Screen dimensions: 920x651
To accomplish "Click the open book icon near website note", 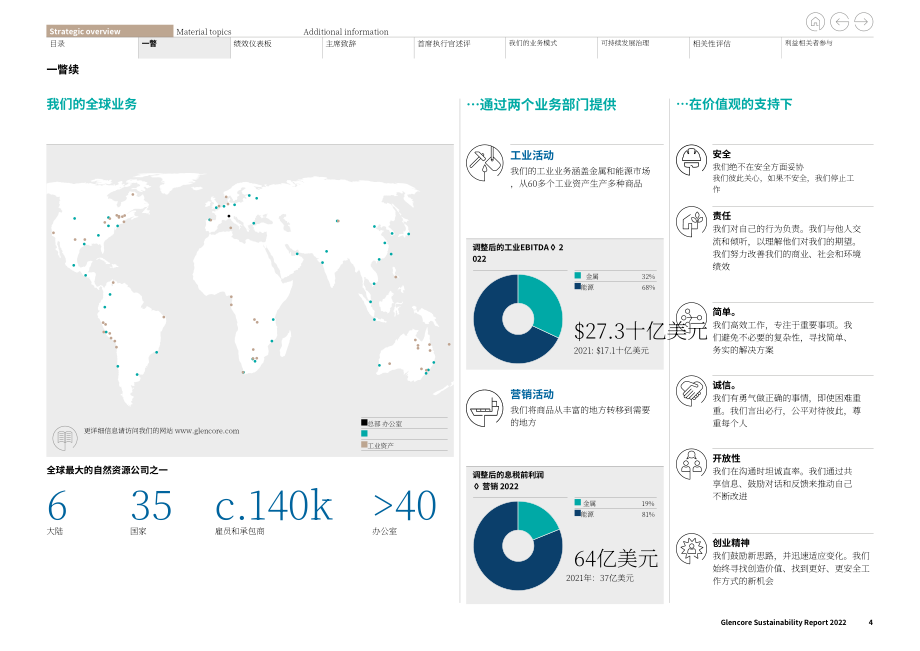I will pos(65,438).
